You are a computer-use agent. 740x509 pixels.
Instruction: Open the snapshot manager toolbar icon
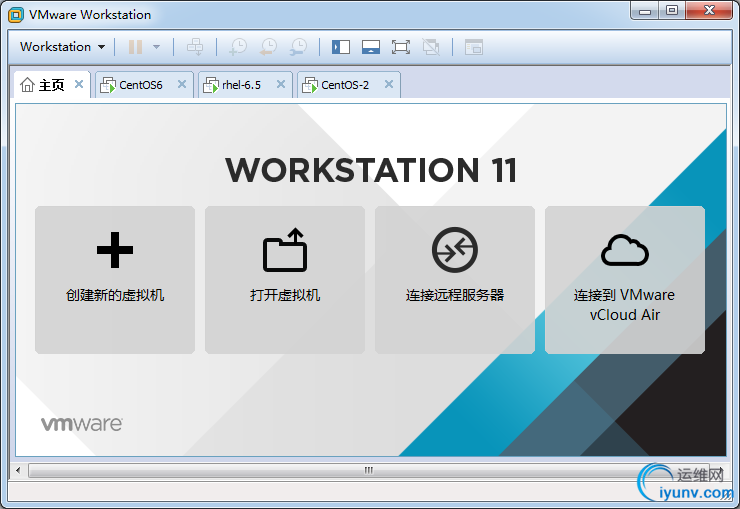(x=298, y=47)
